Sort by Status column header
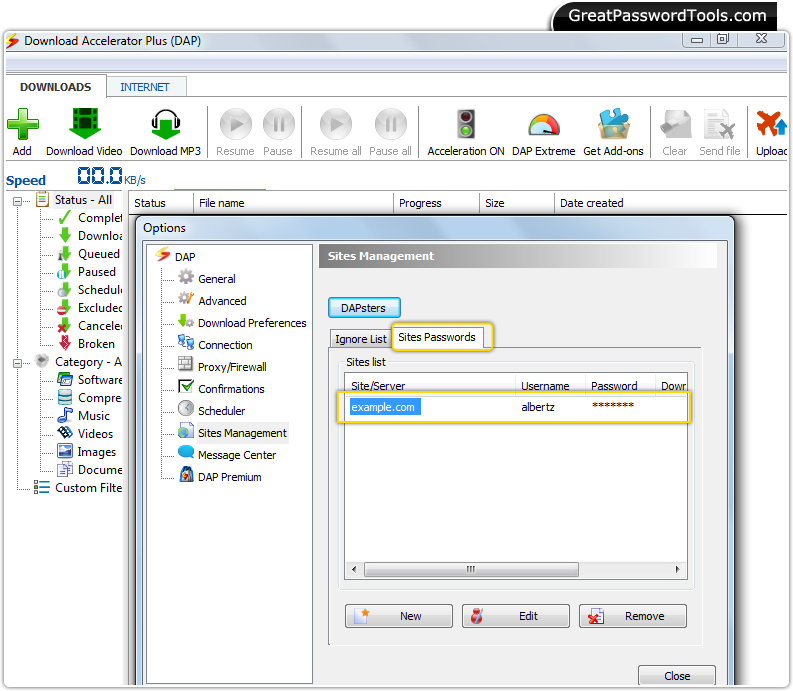793x691 pixels. [x=161, y=203]
